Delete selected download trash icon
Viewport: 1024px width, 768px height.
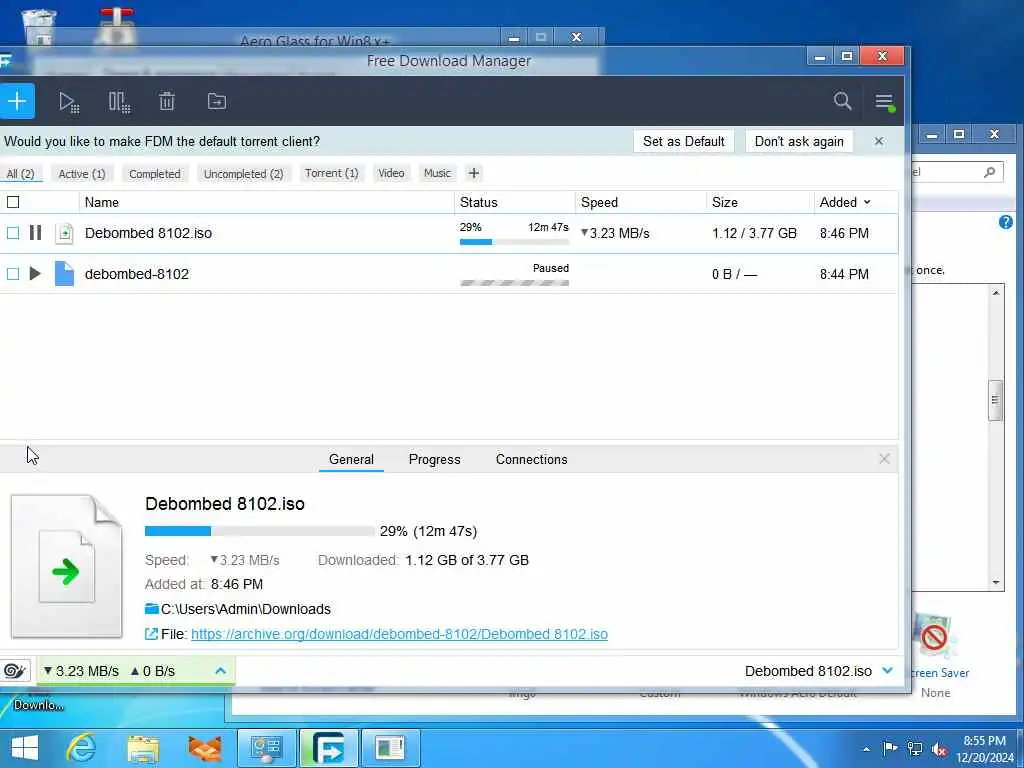167,101
